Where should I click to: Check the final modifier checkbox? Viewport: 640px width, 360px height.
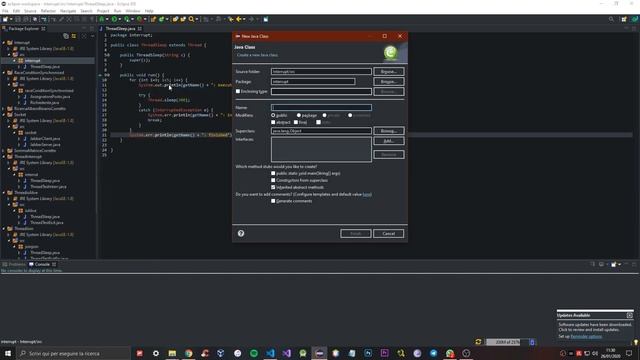coord(296,122)
